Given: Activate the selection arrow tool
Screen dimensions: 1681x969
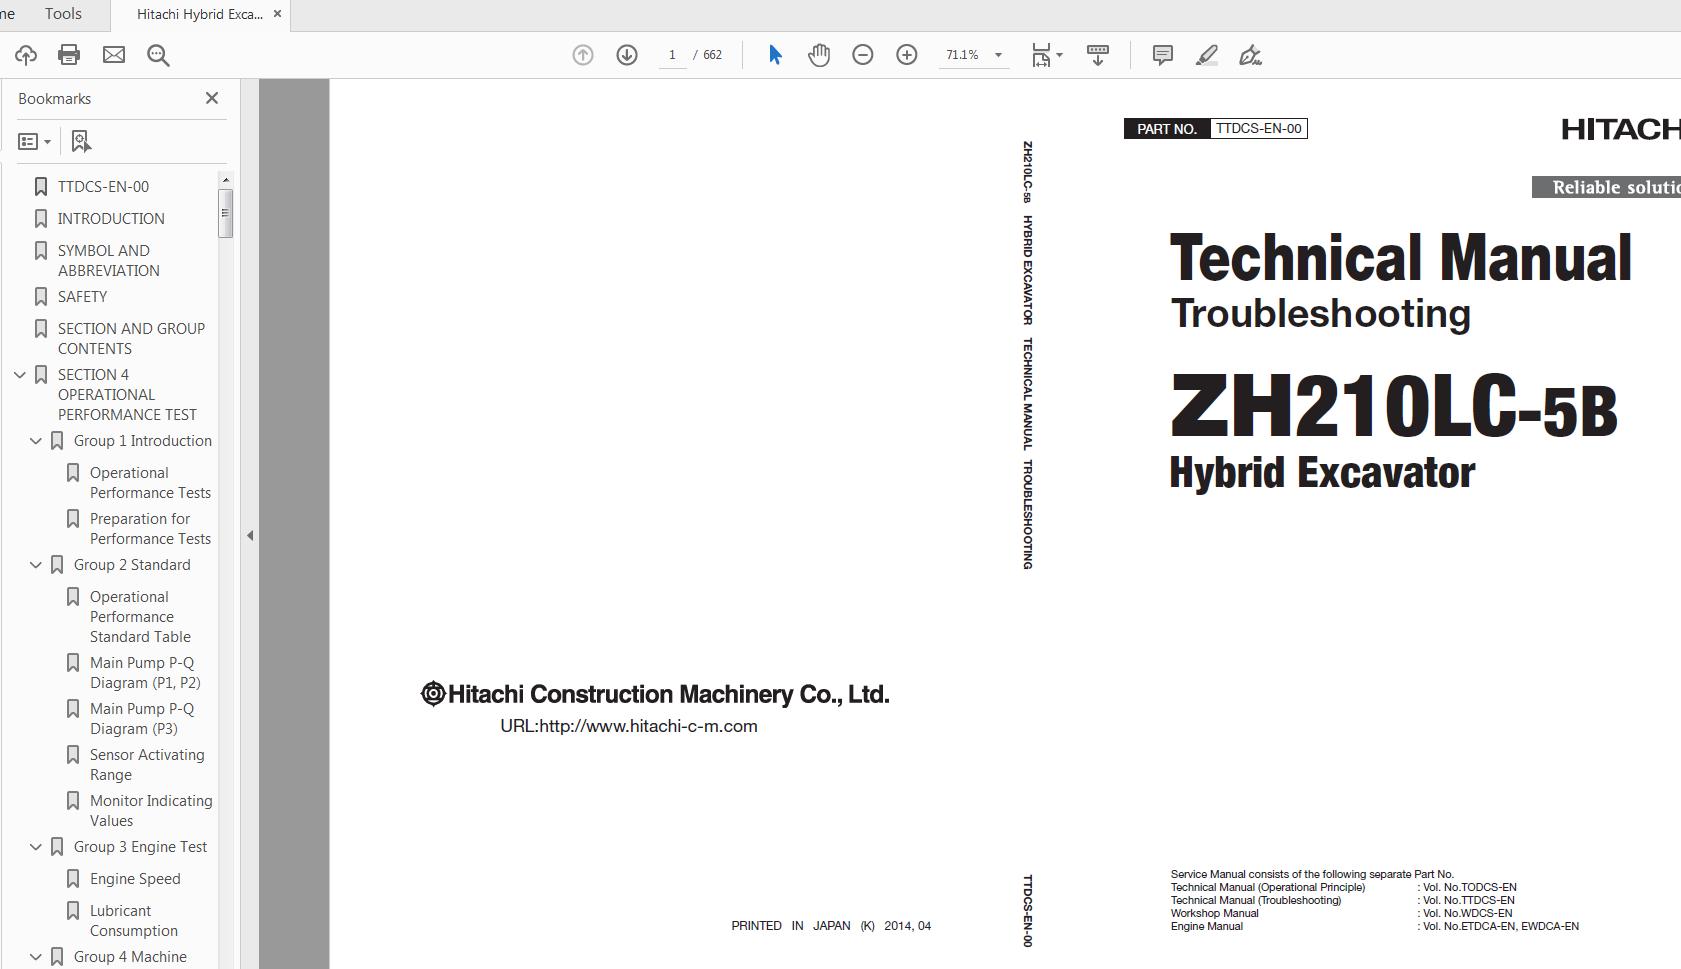Looking at the screenshot, I should tap(775, 55).
